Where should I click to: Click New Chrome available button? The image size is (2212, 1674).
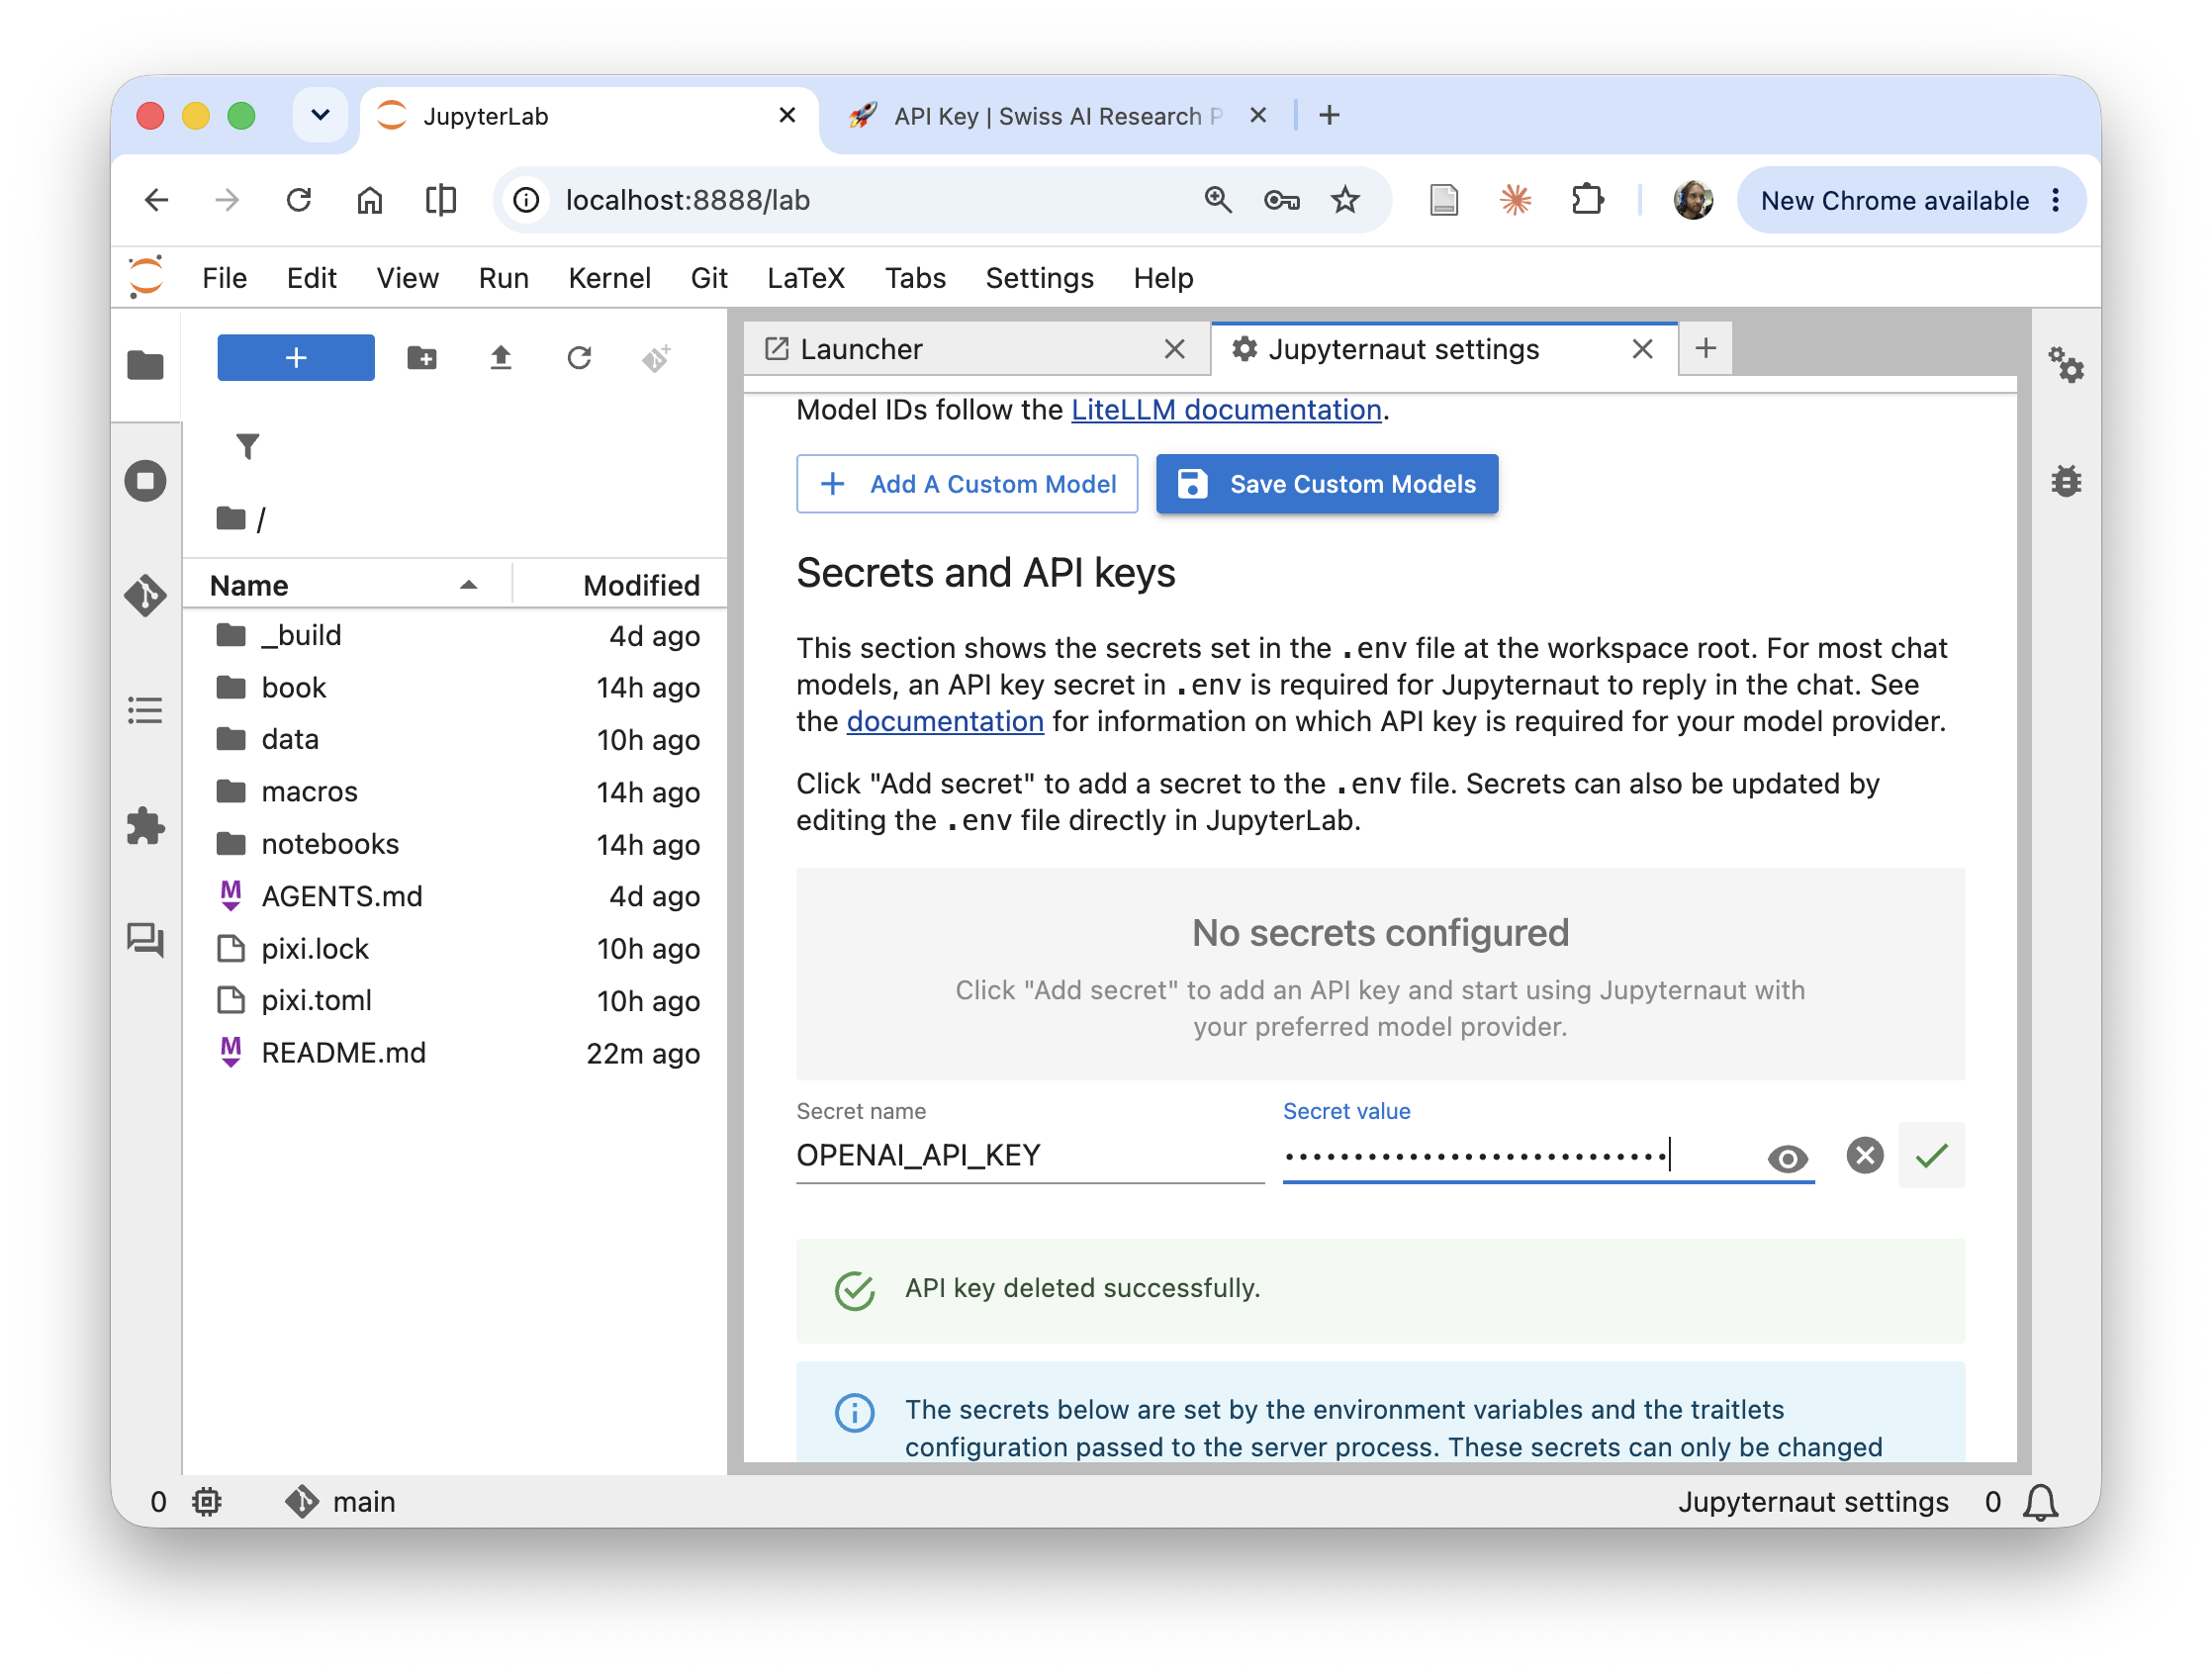1909,200
